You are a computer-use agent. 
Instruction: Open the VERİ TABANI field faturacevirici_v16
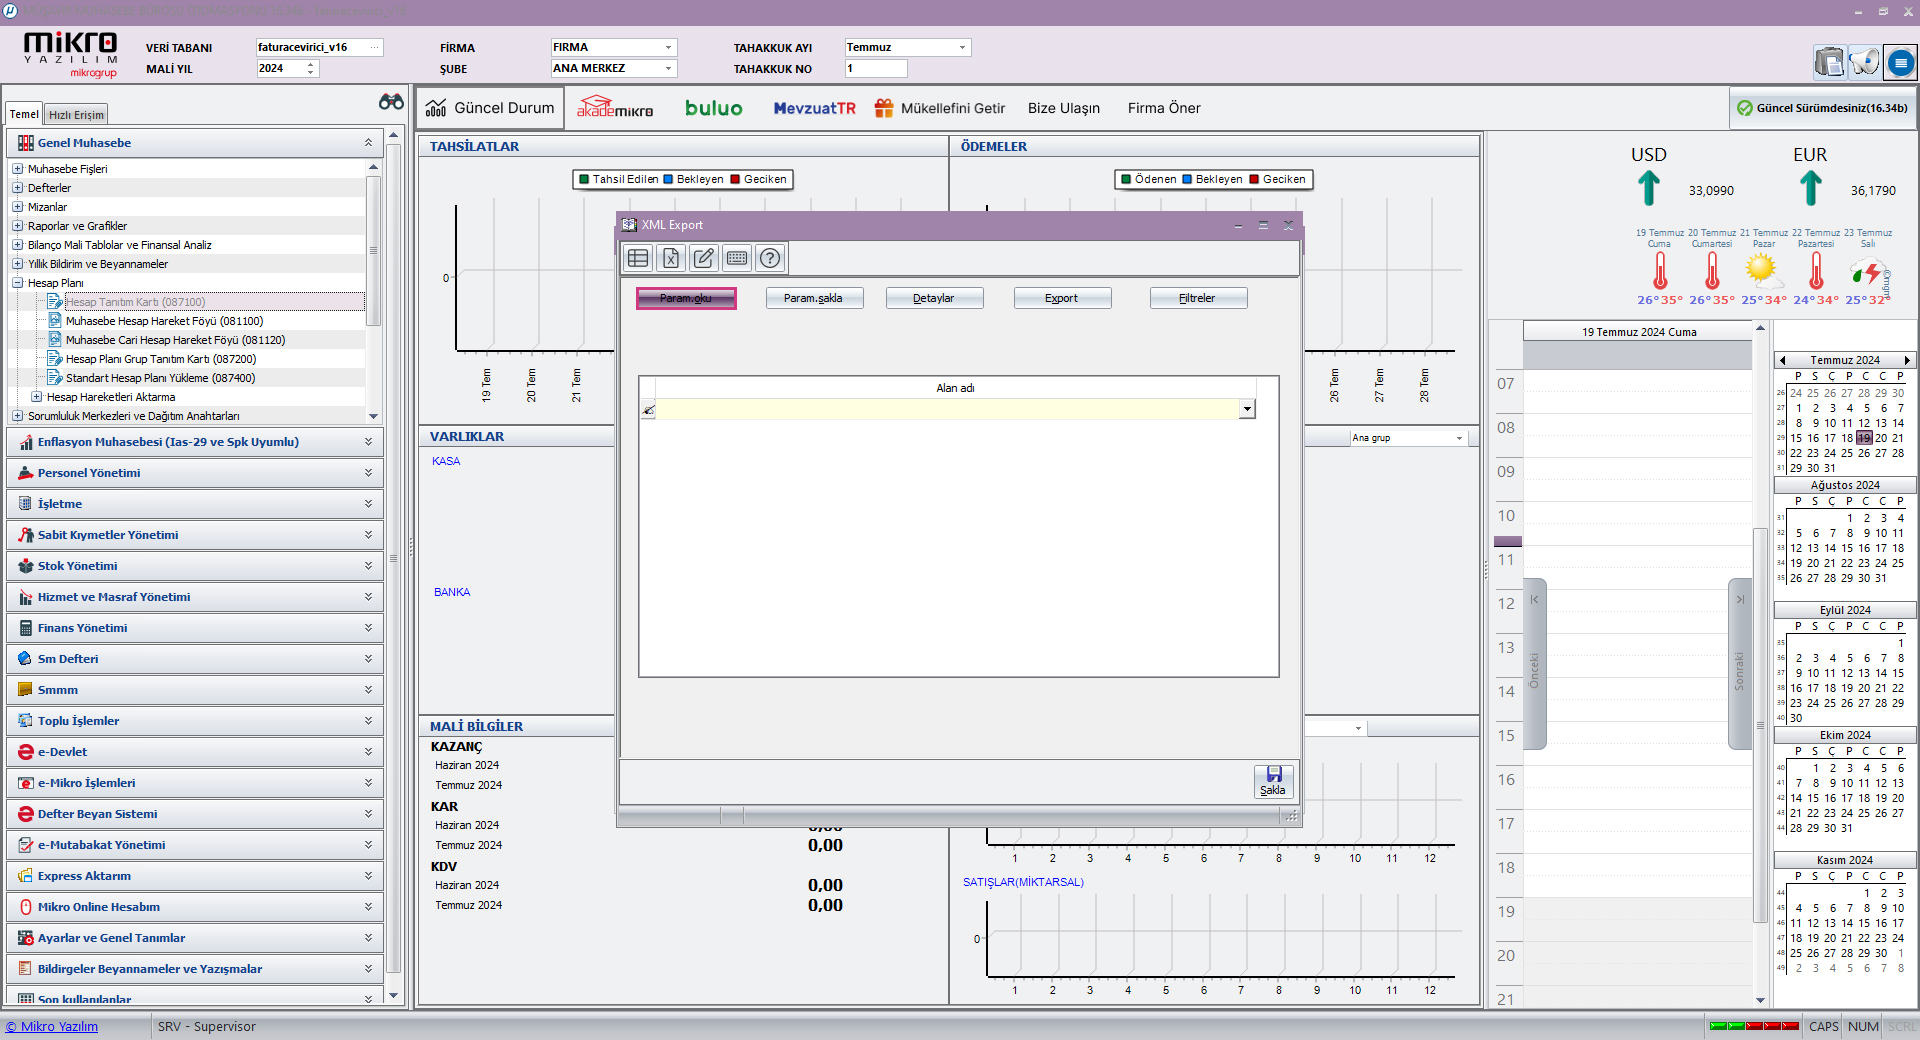coord(319,47)
